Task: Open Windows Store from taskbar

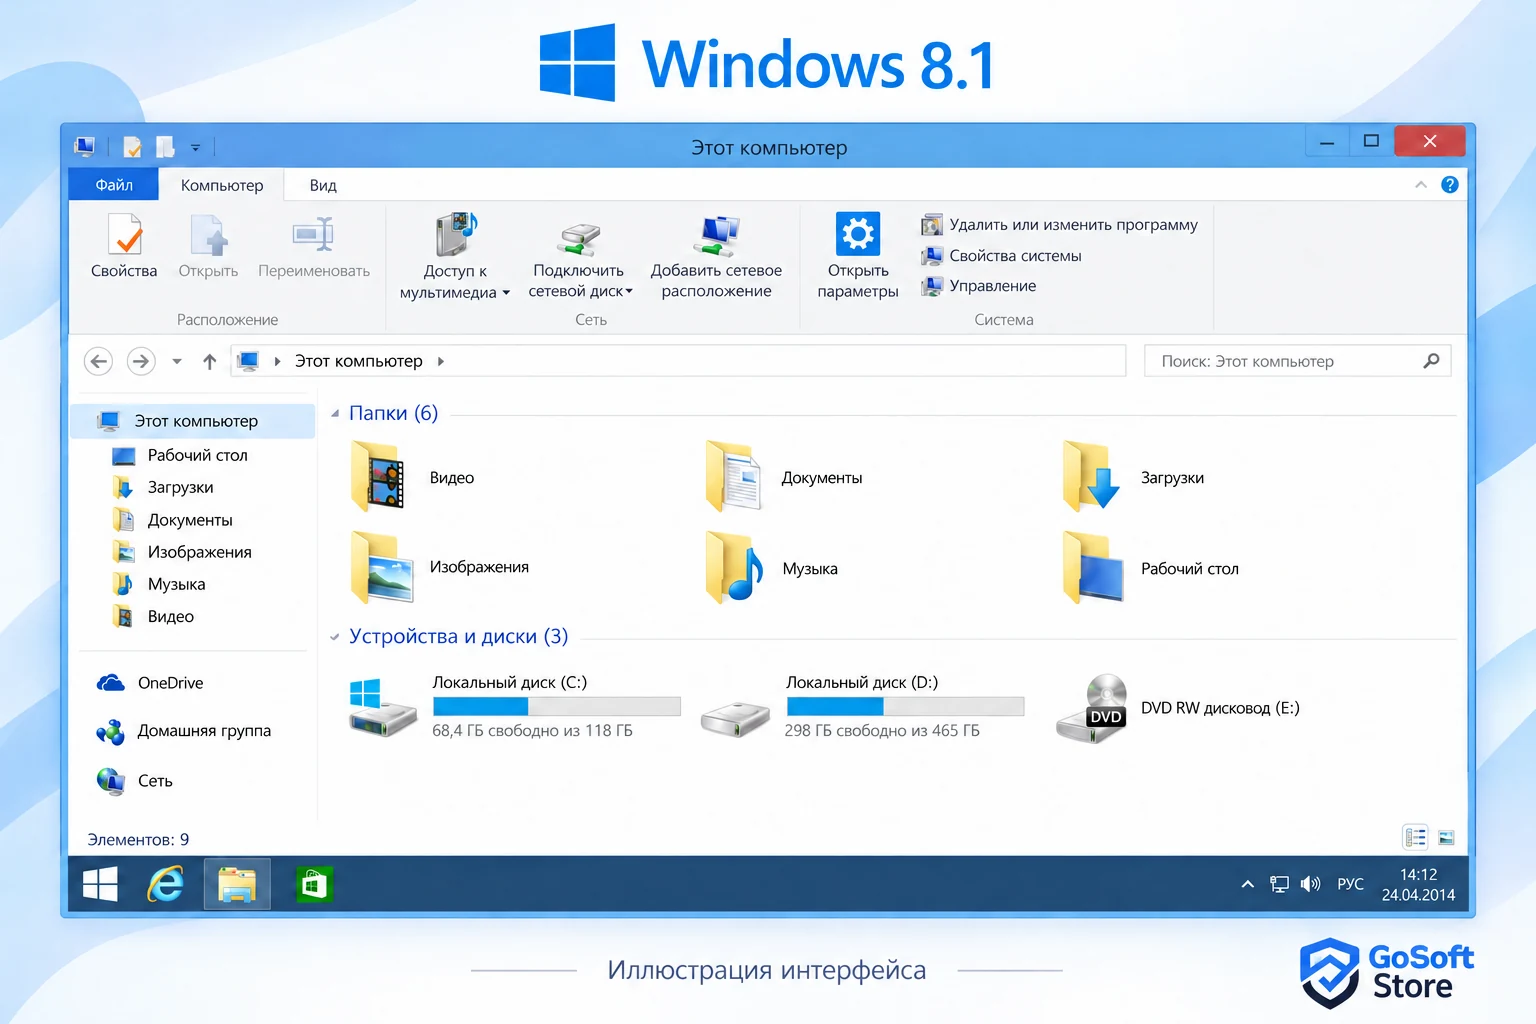Action: (314, 884)
